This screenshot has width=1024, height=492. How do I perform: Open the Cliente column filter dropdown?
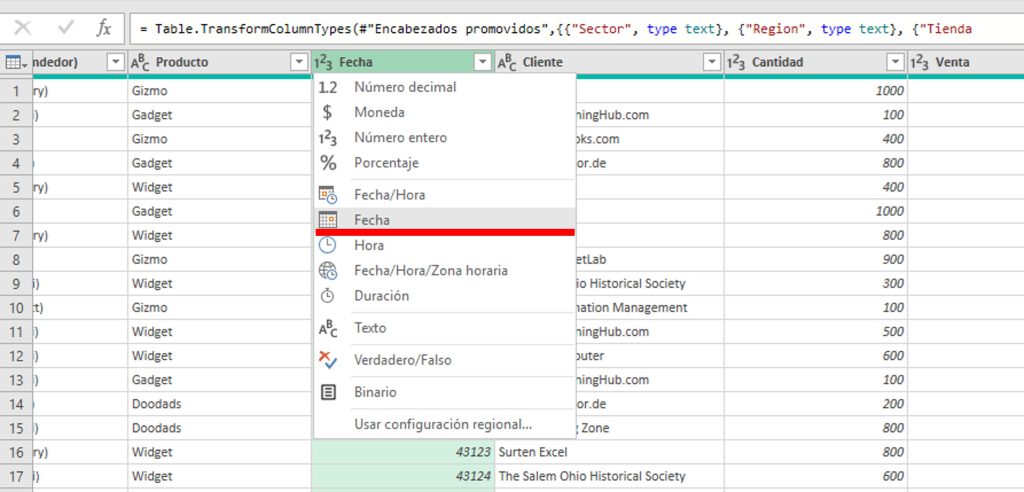[712, 62]
